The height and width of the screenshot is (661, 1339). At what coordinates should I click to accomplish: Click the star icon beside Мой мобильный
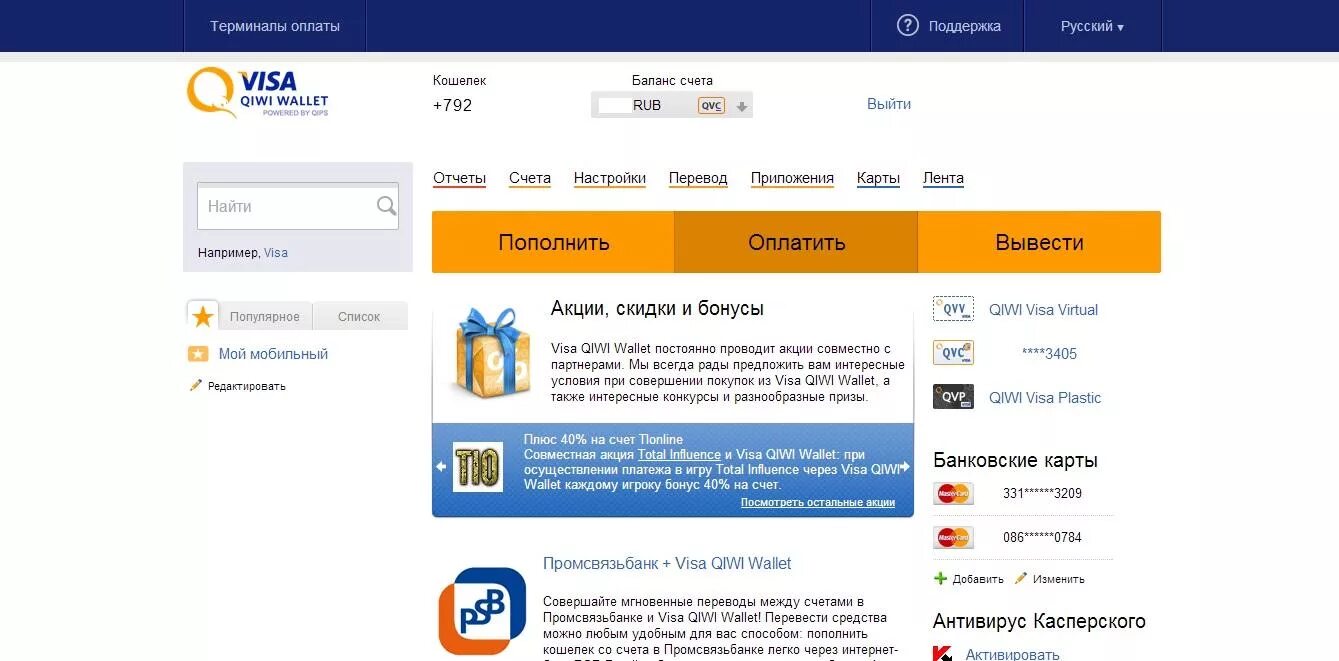(198, 354)
